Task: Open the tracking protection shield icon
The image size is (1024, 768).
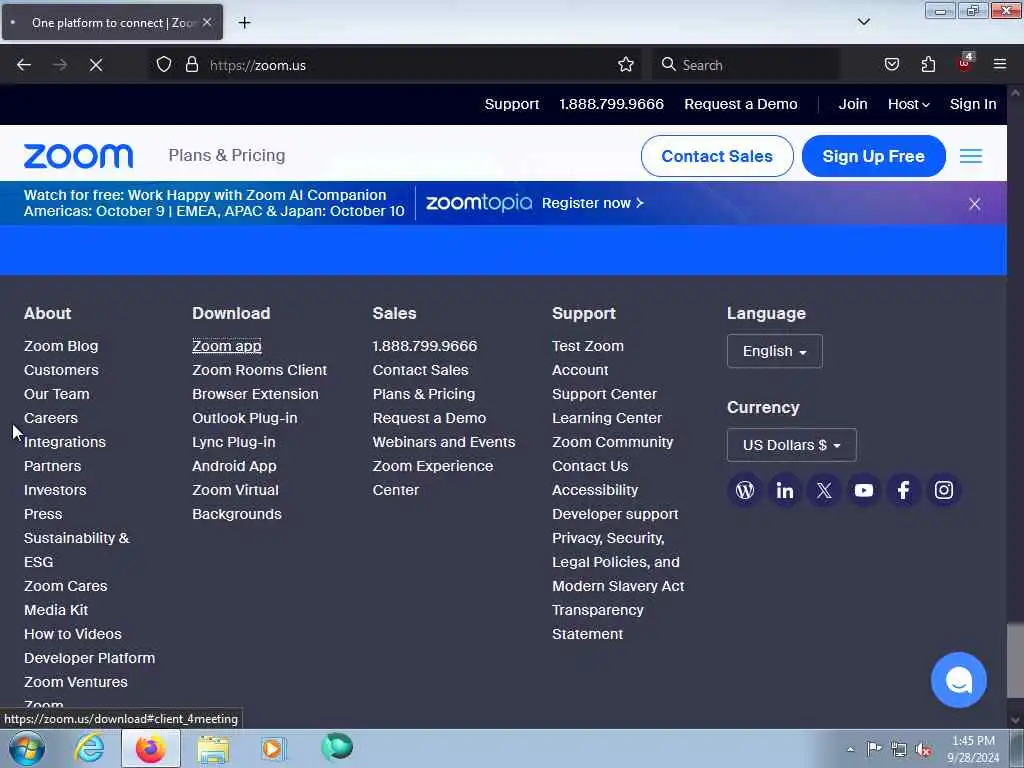Action: click(x=164, y=65)
